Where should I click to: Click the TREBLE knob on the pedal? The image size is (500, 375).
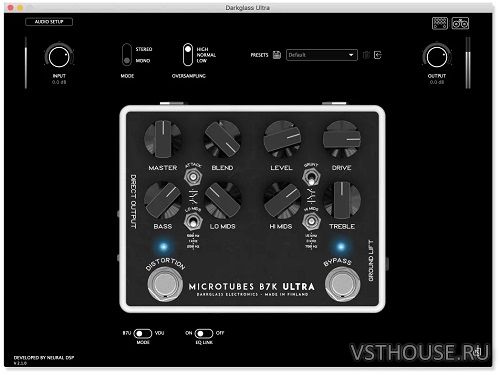tap(342, 200)
